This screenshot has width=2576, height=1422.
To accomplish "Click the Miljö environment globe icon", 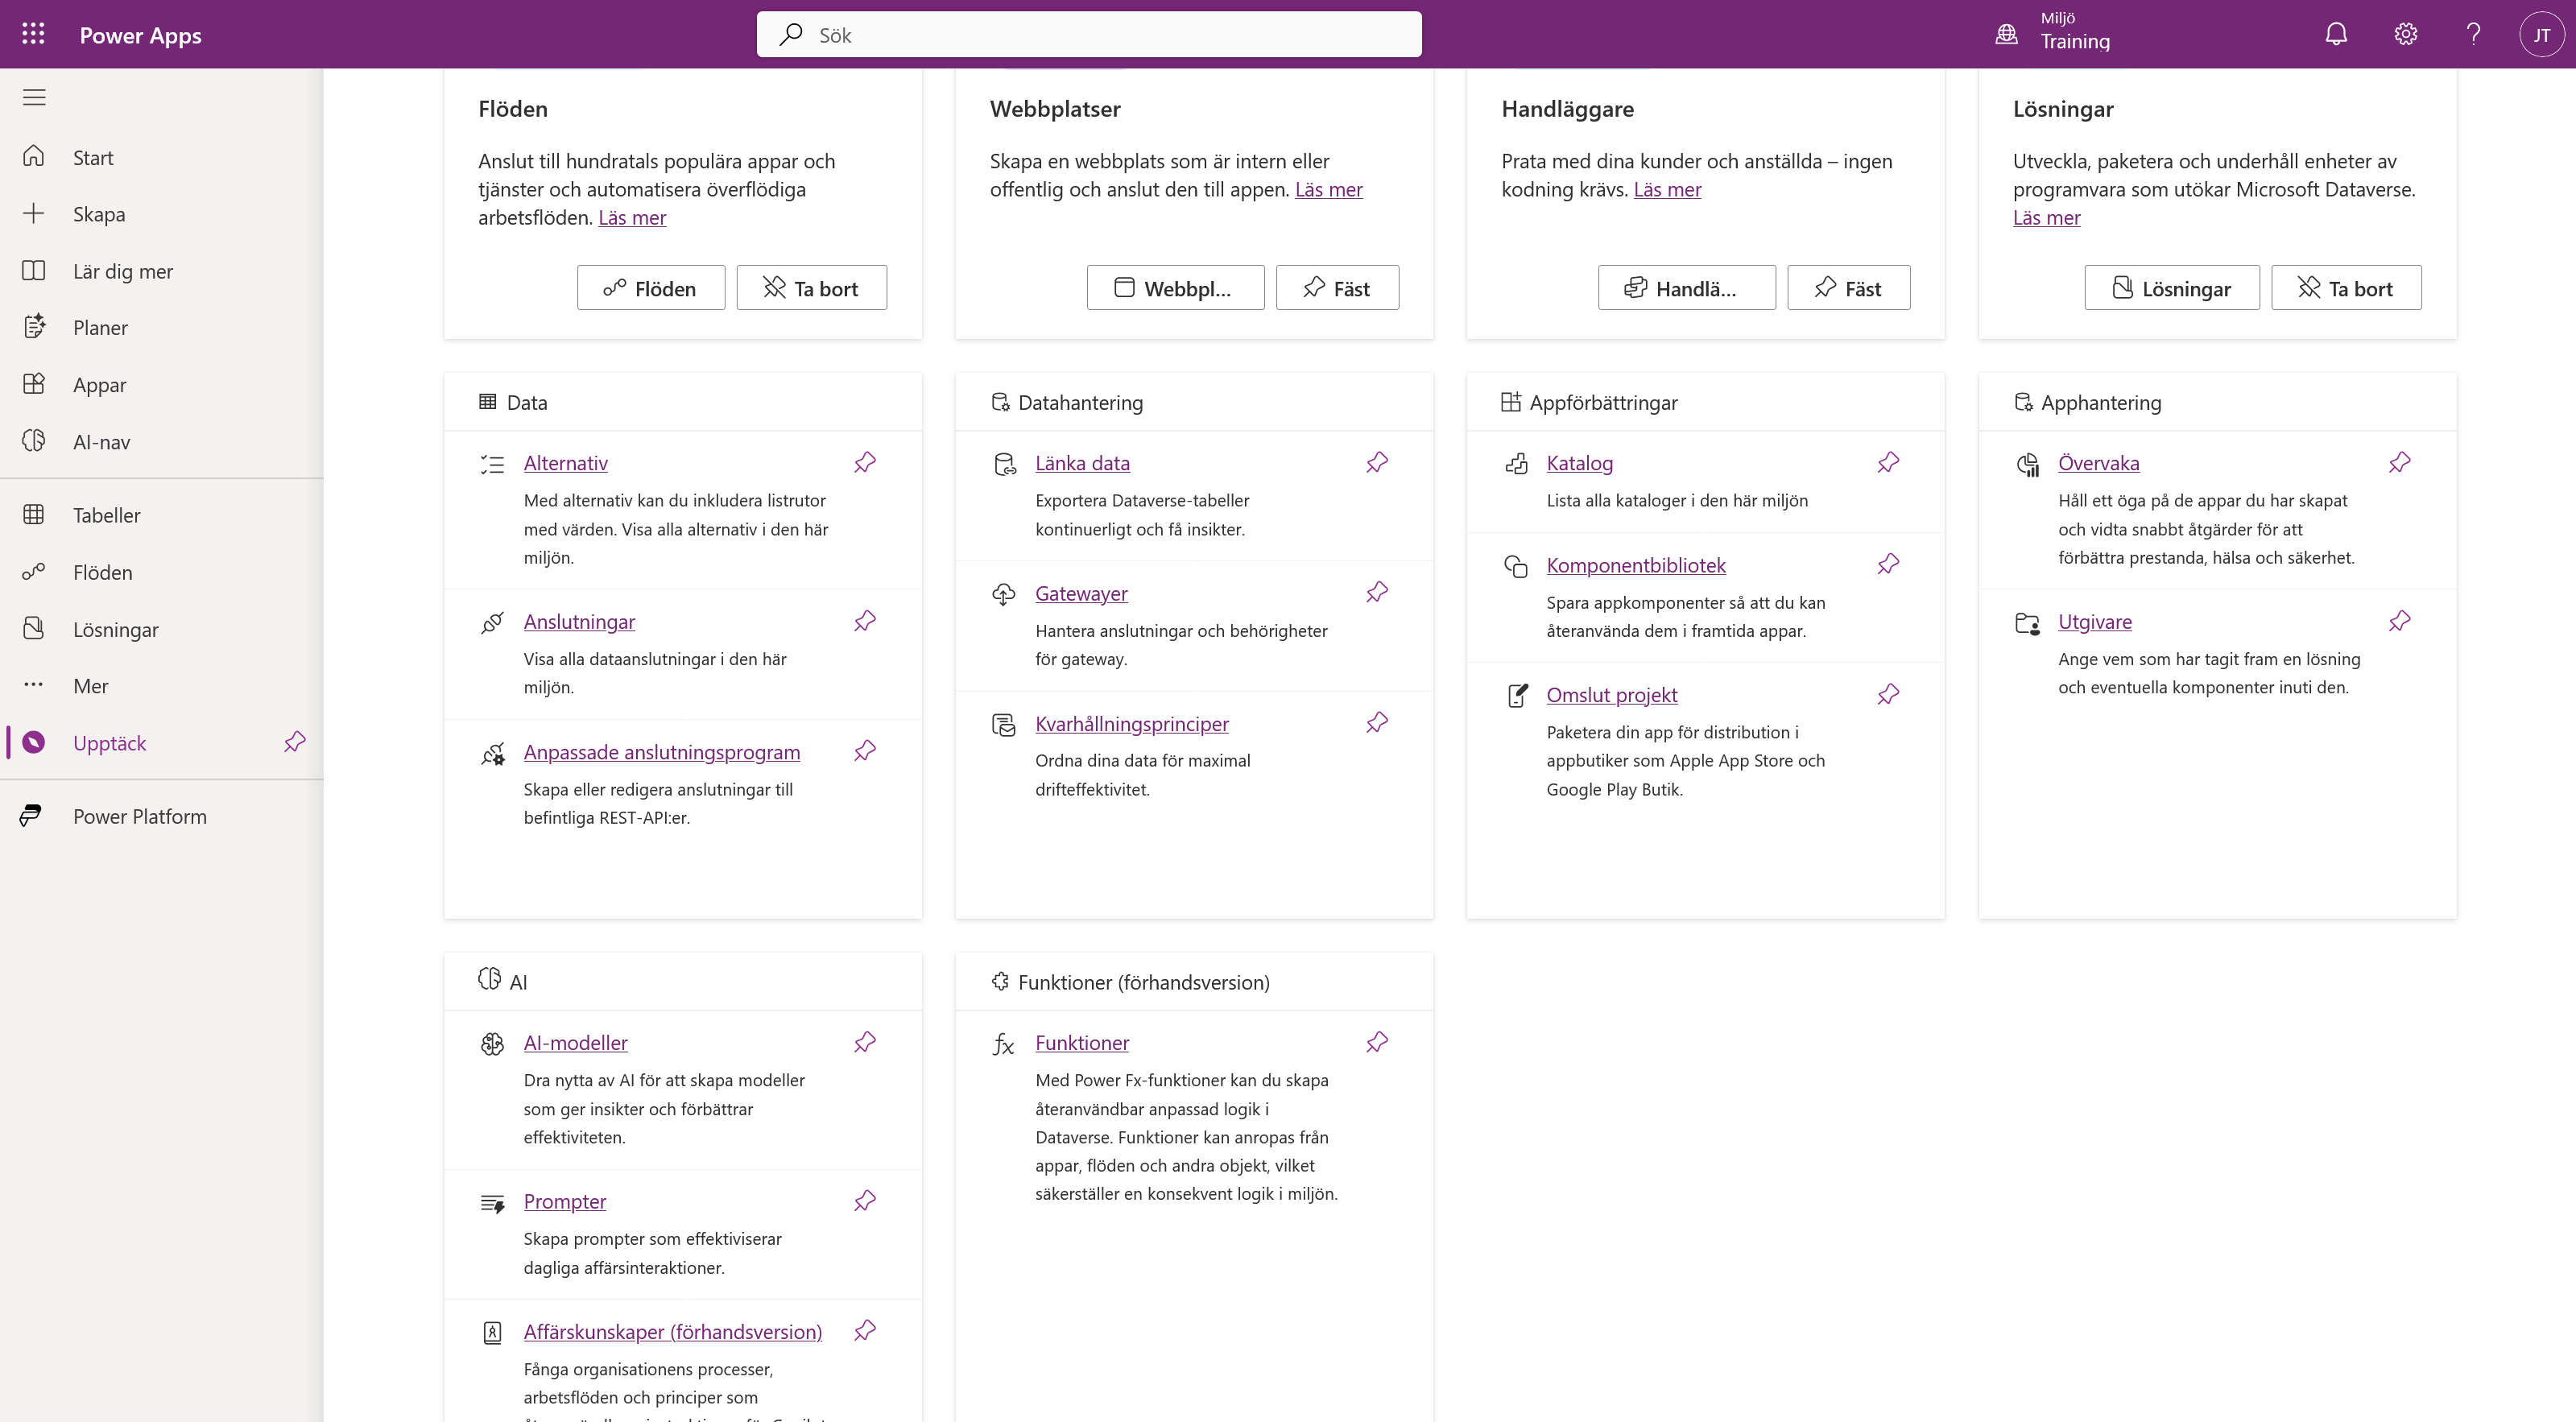I will (2006, 34).
